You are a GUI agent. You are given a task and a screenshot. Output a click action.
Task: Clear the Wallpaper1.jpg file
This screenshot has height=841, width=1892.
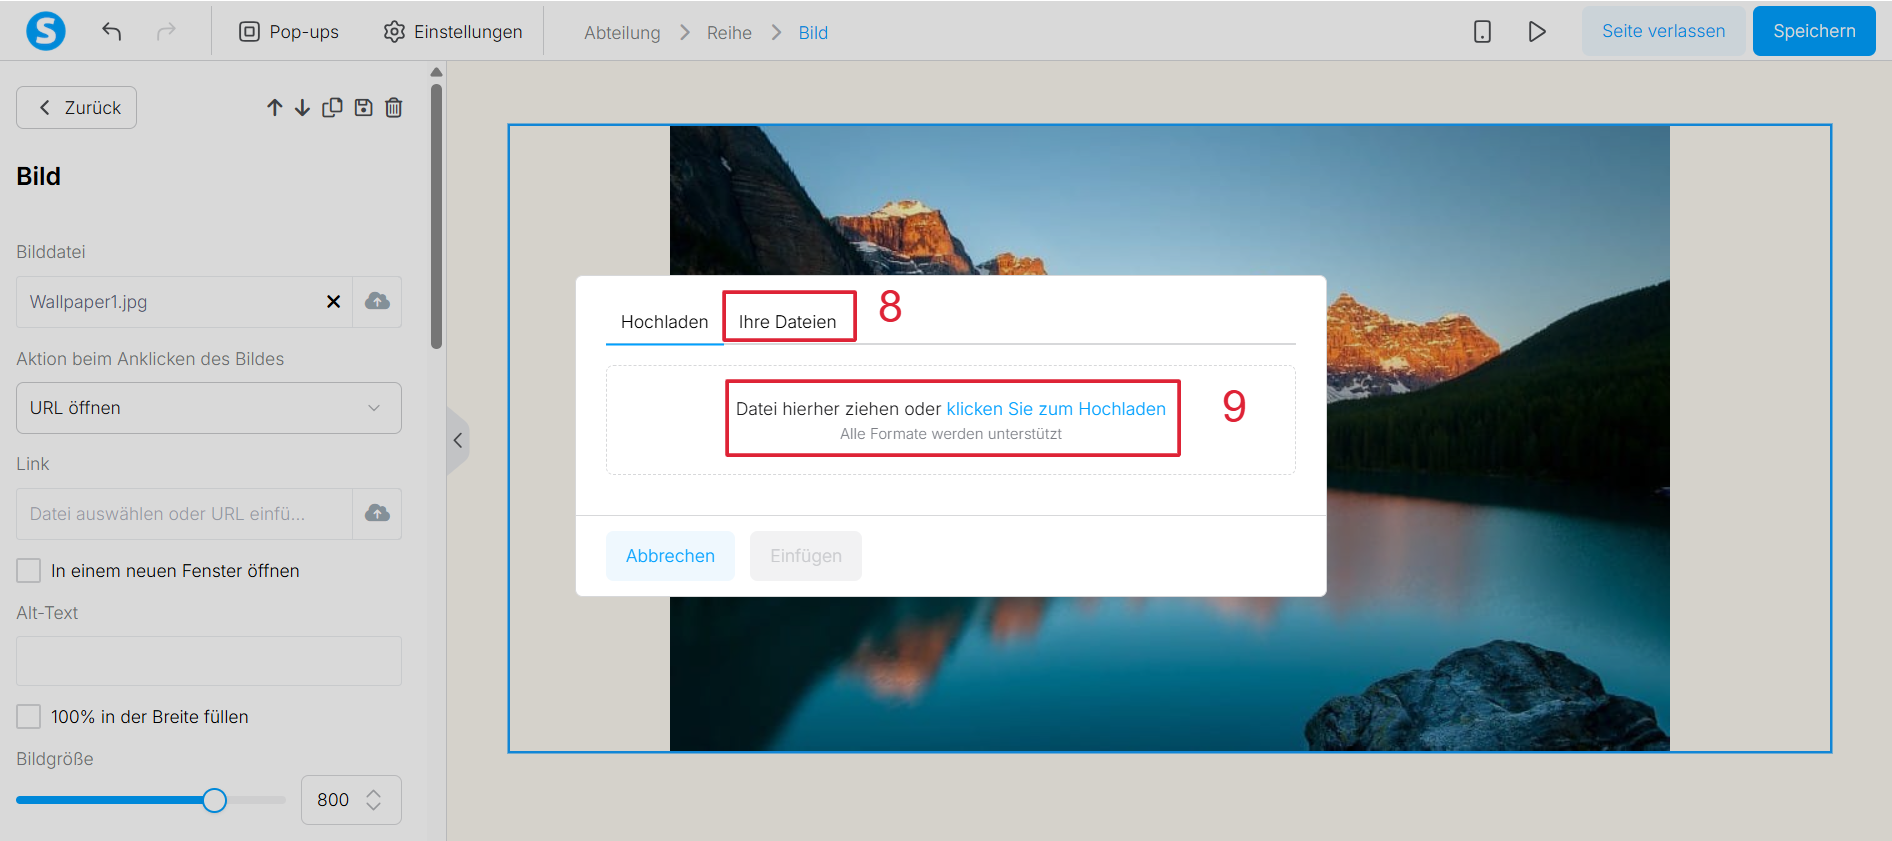(x=333, y=302)
